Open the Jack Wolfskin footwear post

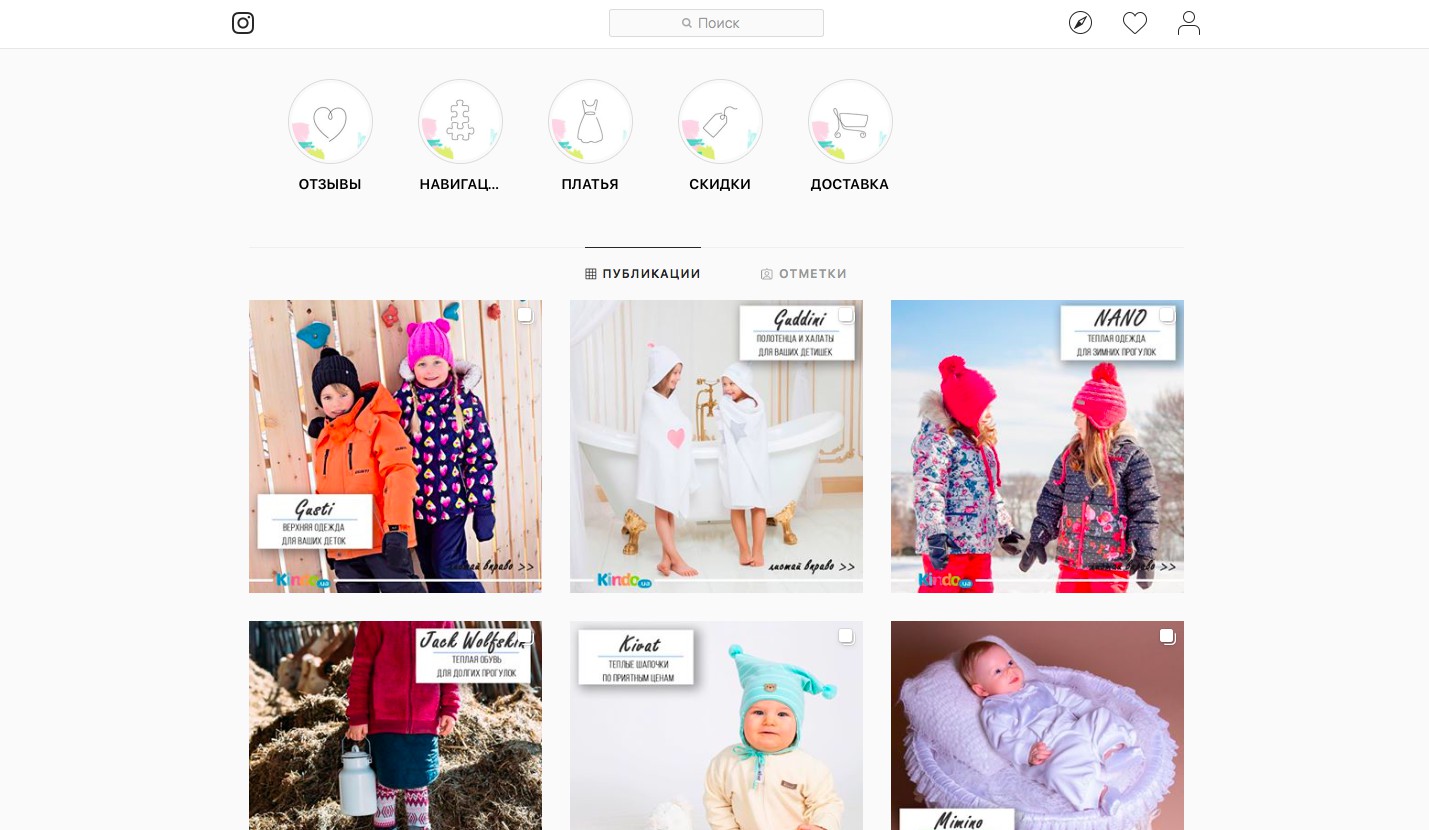click(395, 725)
